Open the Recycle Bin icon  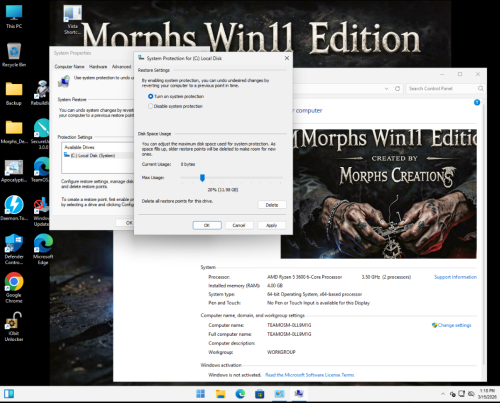point(14,55)
